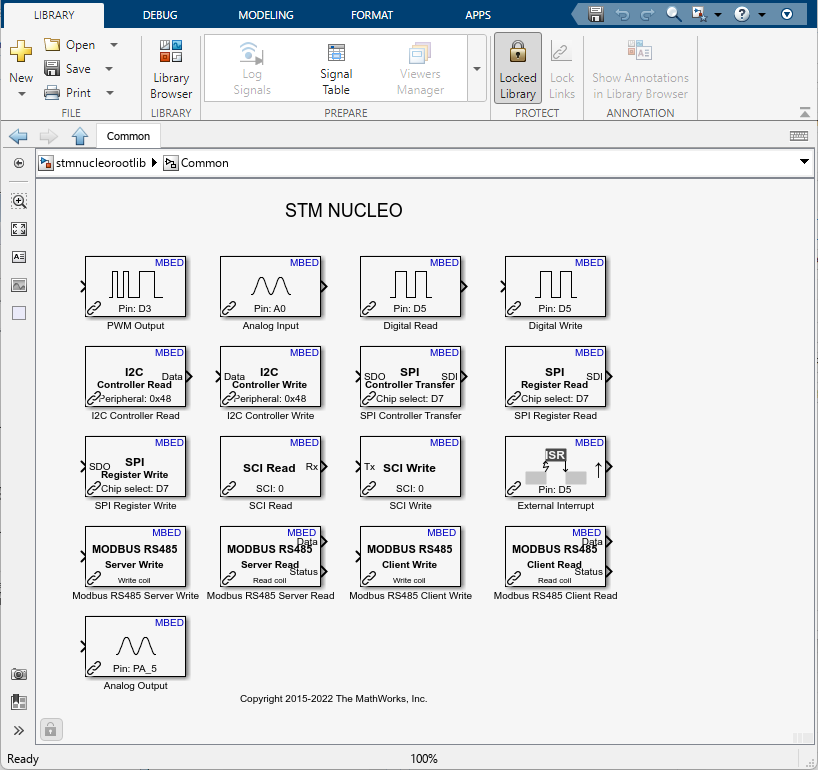
Task: Click the Fit-to-view icon in the sidebar
Action: point(19,228)
